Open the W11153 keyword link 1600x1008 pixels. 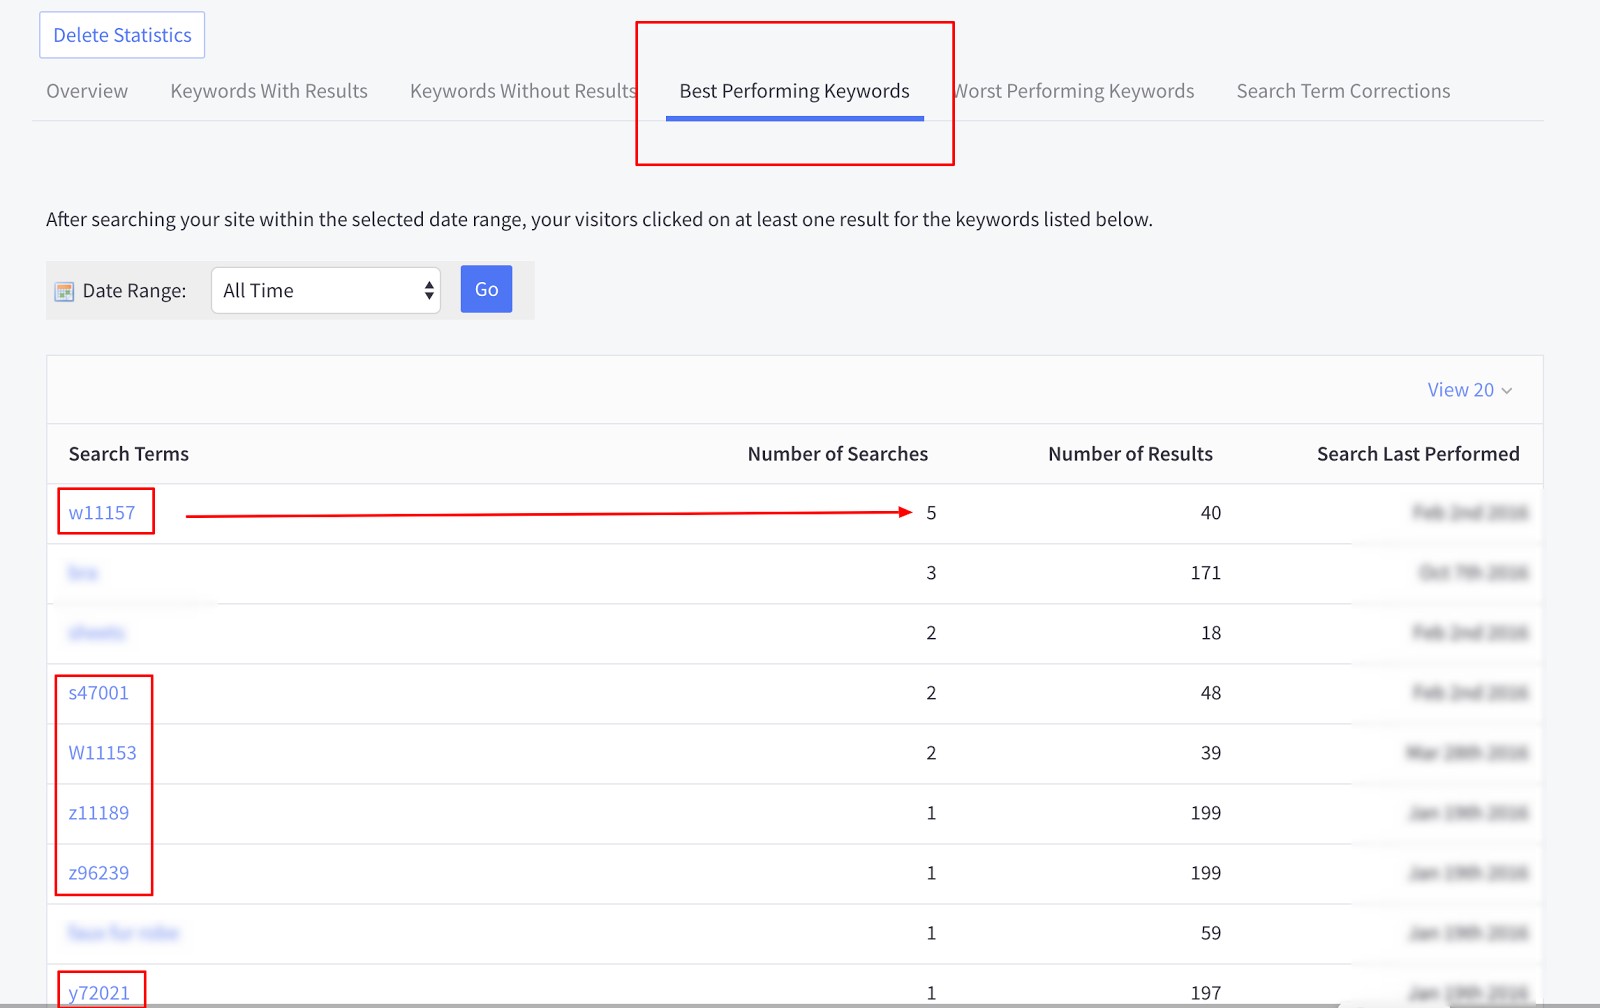[102, 753]
